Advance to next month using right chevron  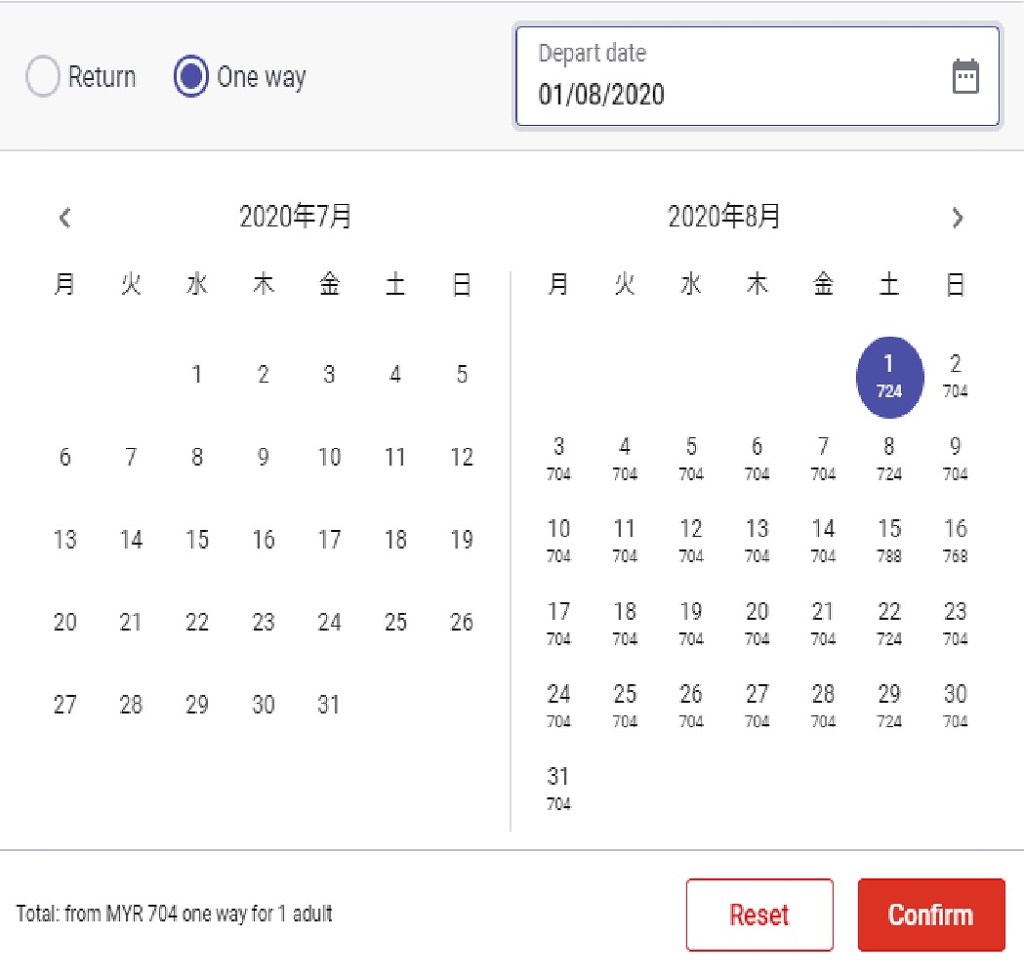[x=957, y=218]
